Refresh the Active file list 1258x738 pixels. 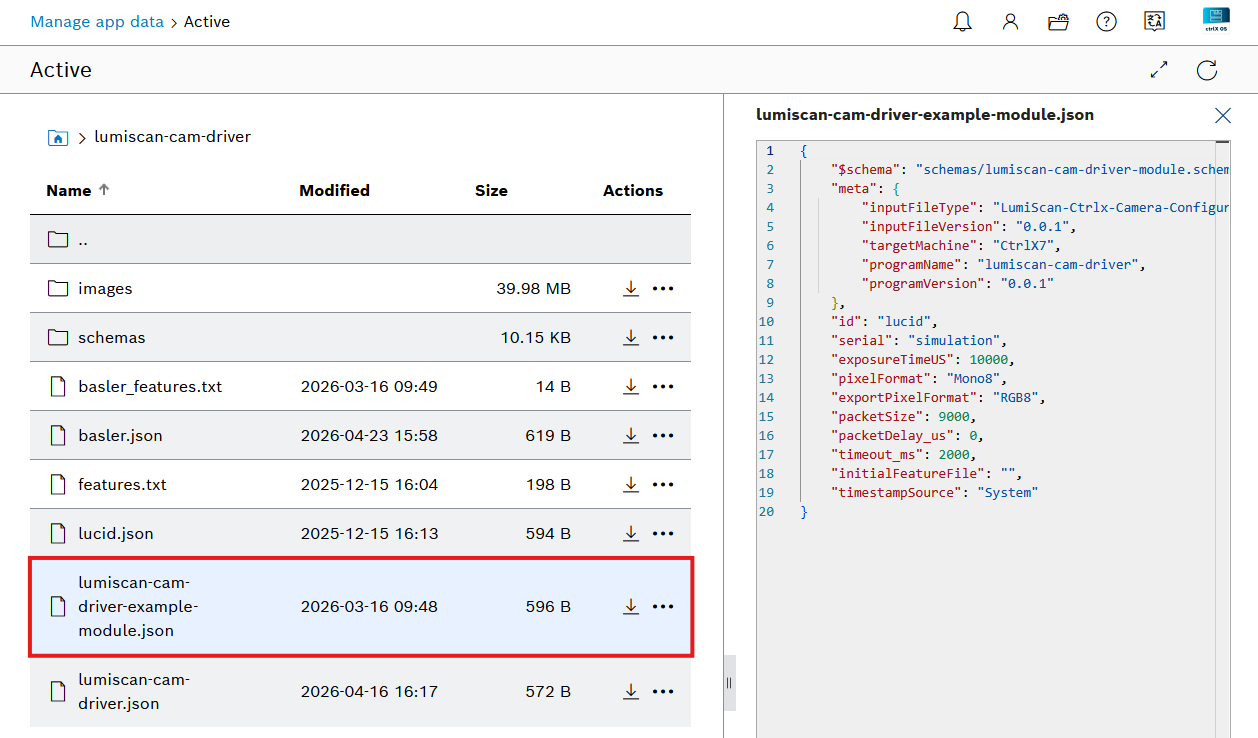(x=1207, y=70)
